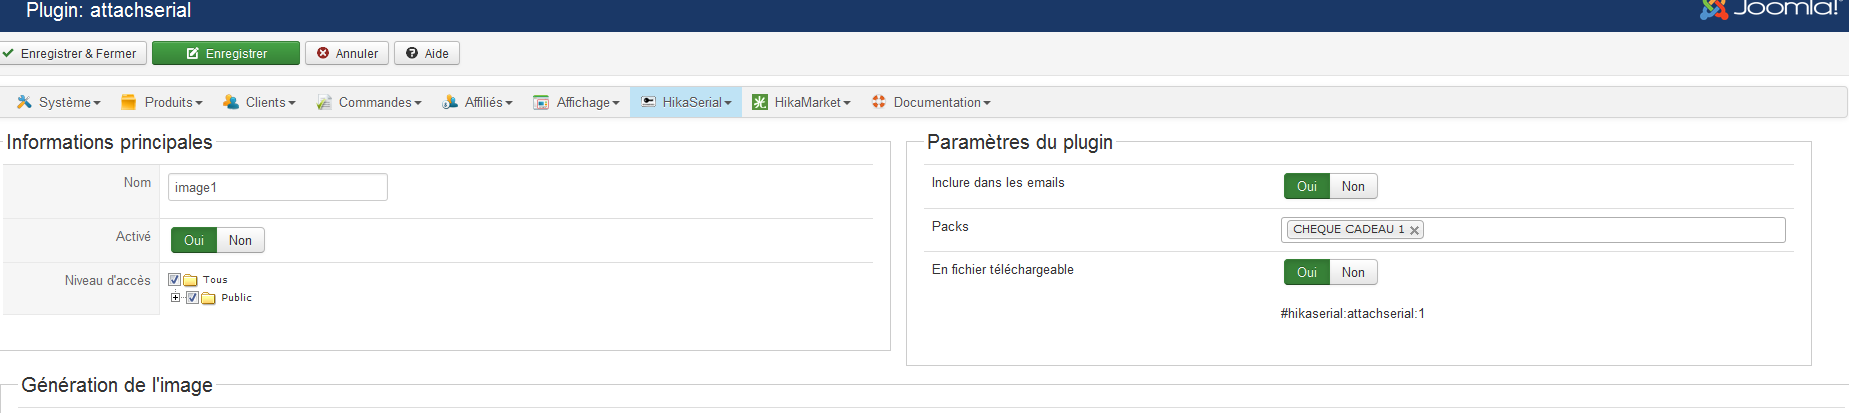Click the Produits menu icon
Screen dimensions: 1849x413
(x=128, y=102)
